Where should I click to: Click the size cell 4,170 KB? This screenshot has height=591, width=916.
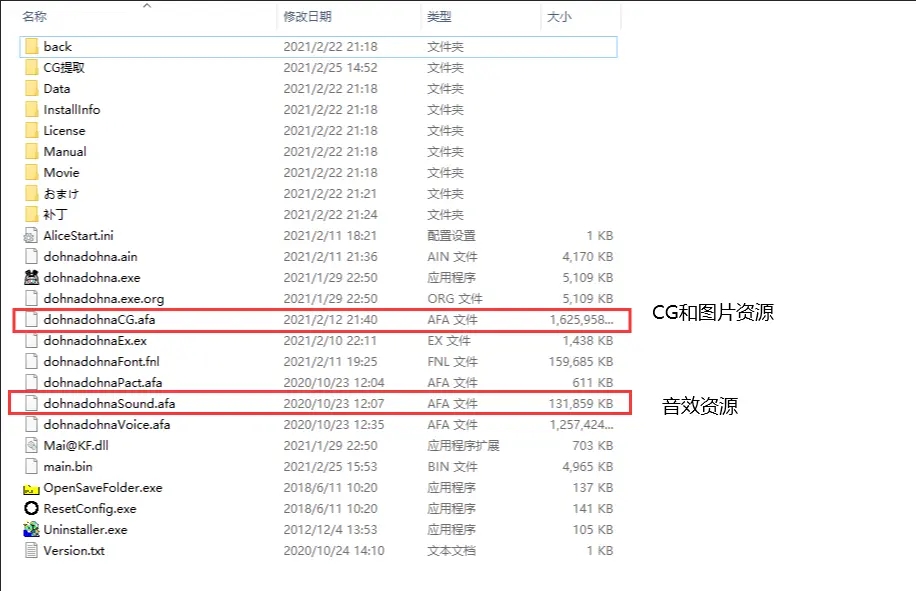[588, 256]
